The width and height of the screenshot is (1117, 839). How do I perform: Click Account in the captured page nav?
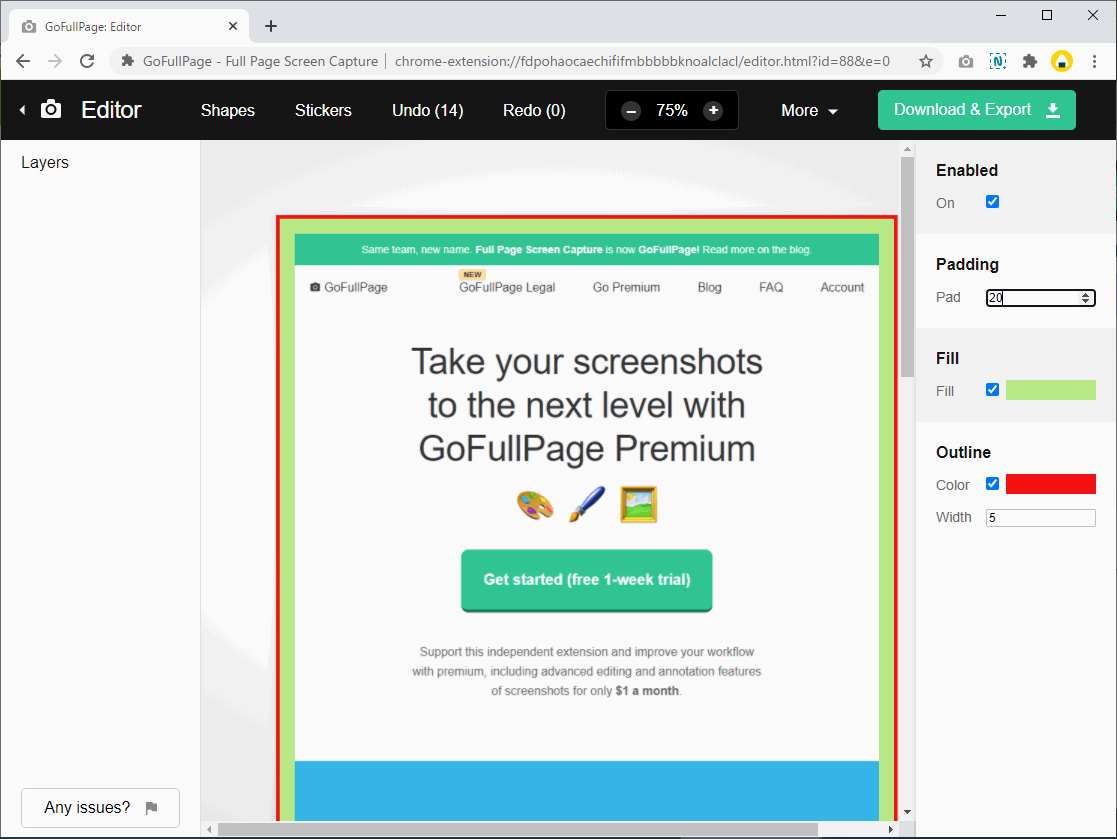tap(842, 287)
